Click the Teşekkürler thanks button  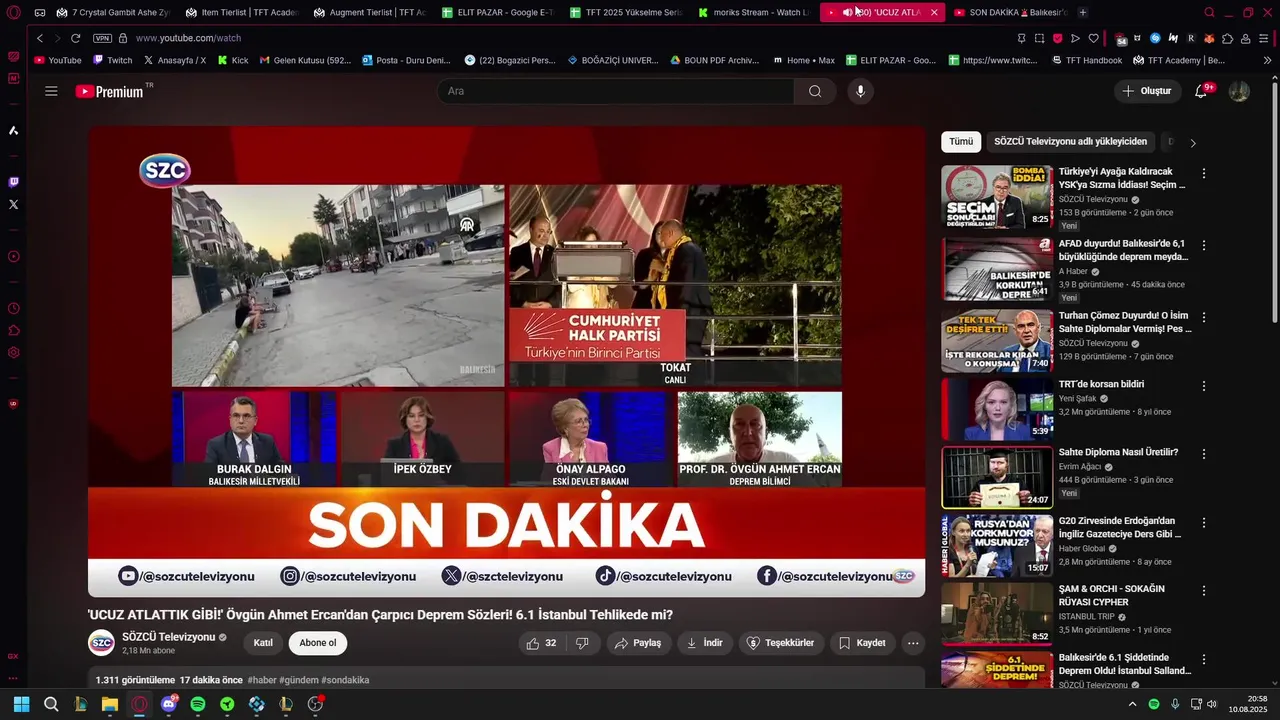point(781,643)
